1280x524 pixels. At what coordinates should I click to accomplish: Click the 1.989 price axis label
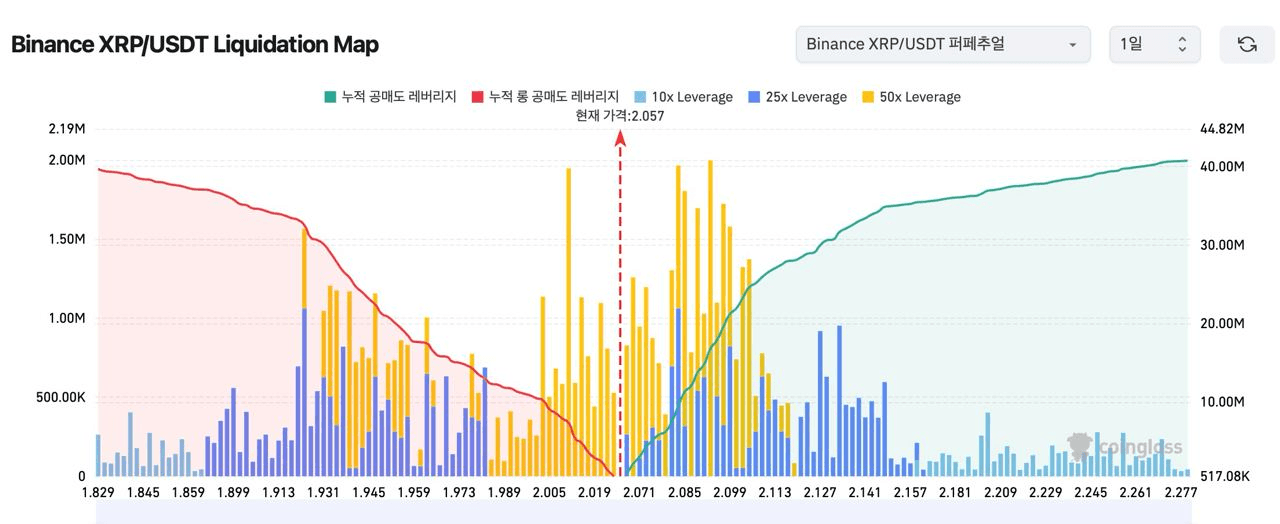point(504,492)
